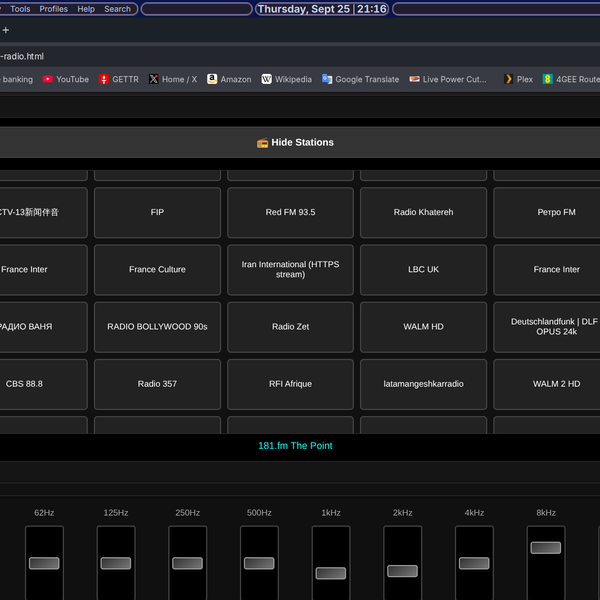Tune to Radio 357

[157, 384]
